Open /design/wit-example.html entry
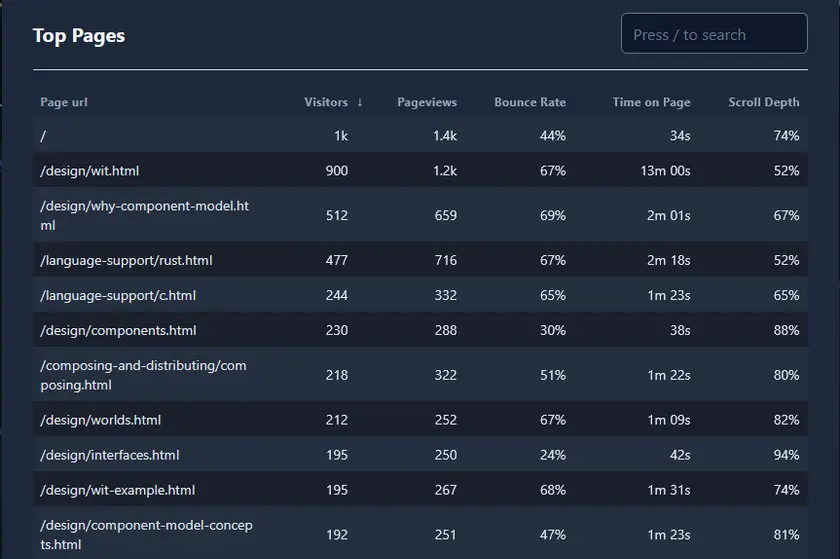 coord(117,490)
